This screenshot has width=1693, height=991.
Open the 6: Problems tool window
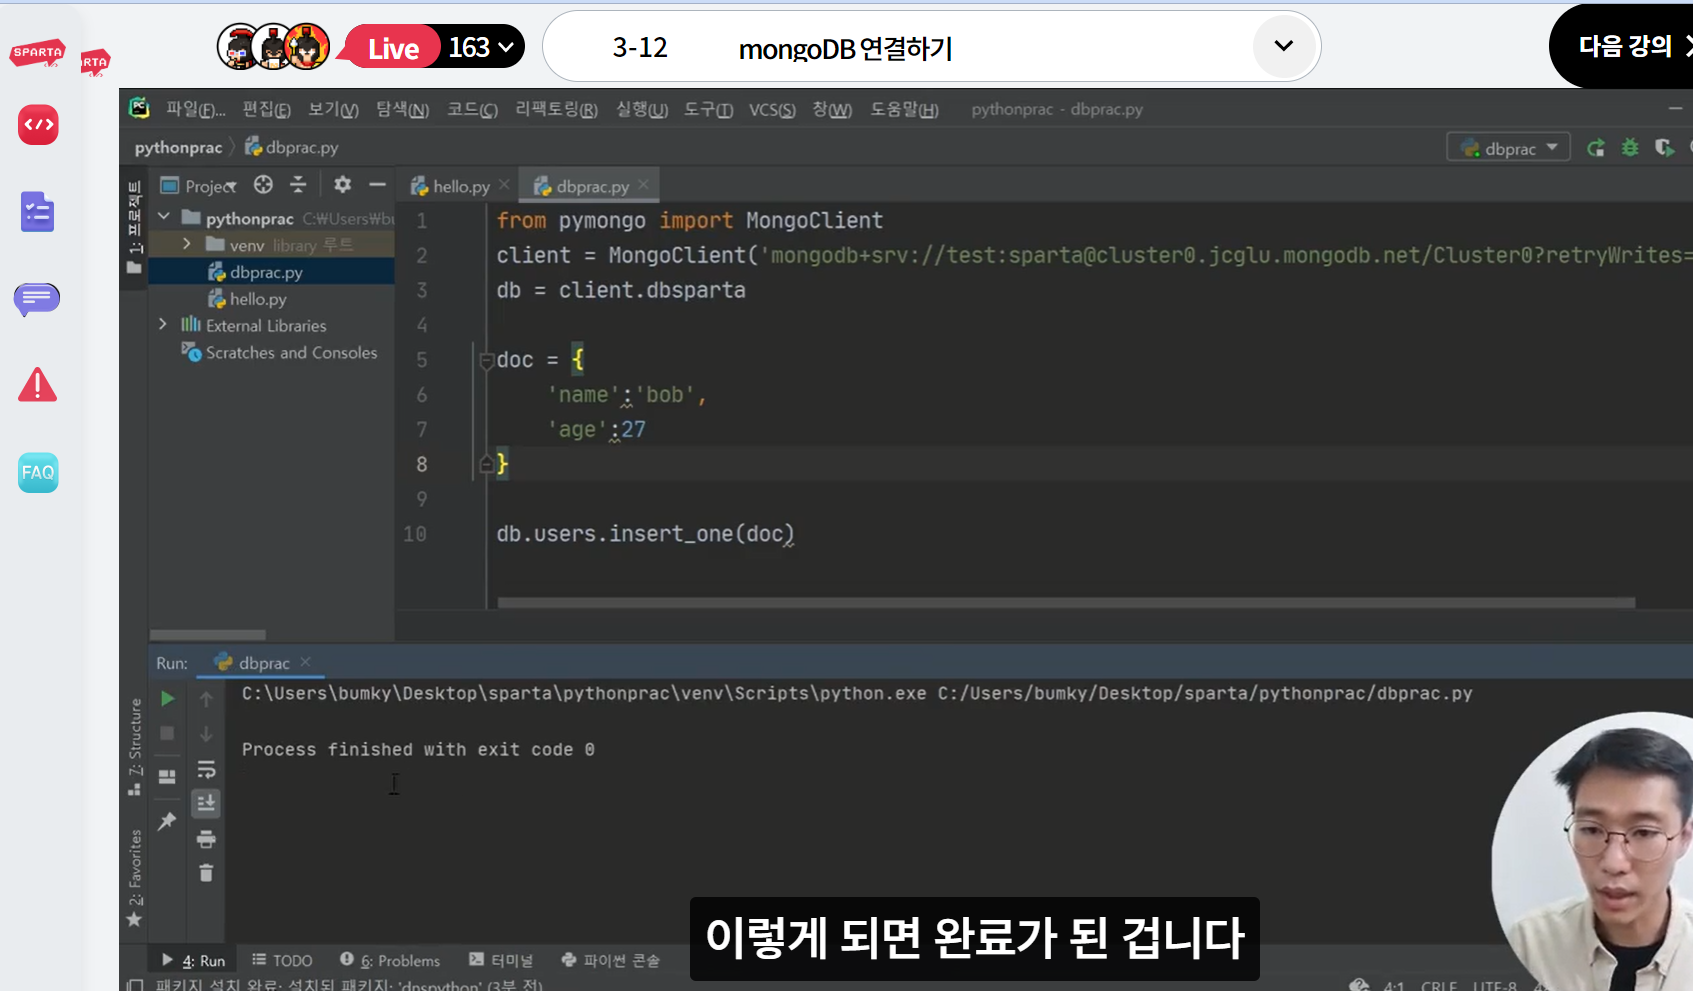390,960
